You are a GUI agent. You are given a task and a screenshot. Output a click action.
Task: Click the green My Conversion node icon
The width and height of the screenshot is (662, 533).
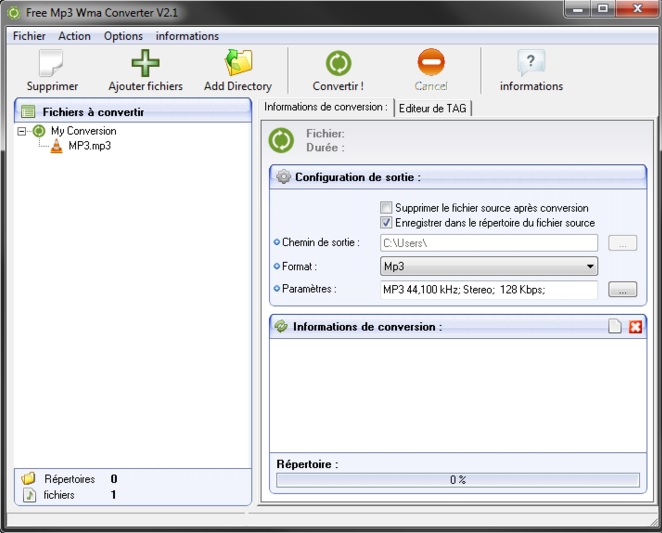tap(39, 131)
